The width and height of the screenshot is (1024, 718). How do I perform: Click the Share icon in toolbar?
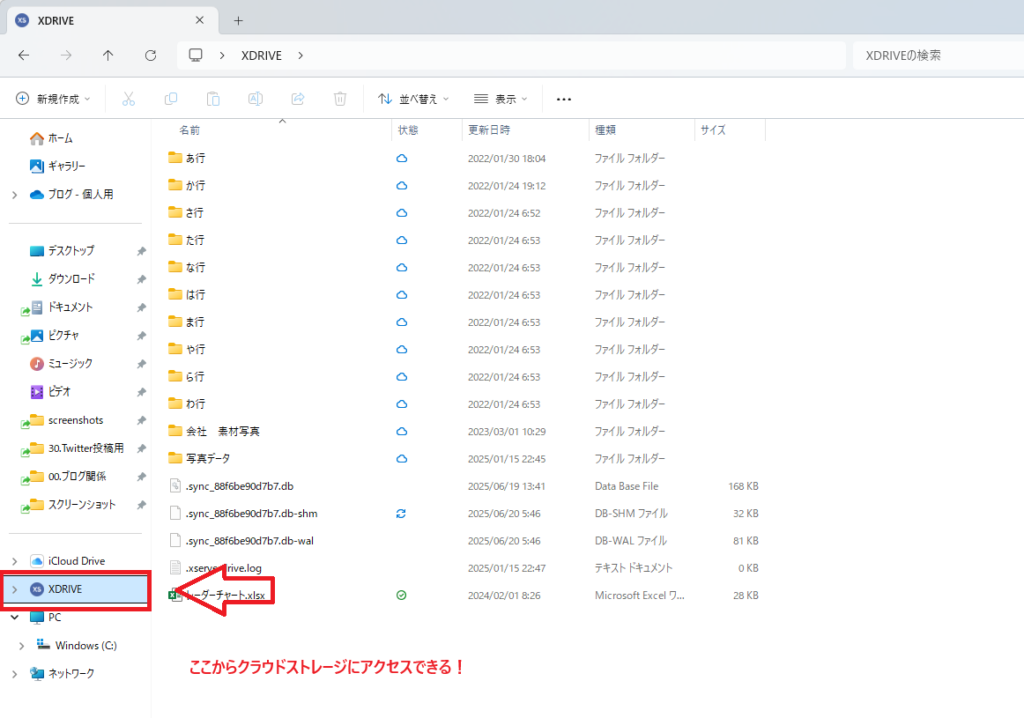point(298,99)
